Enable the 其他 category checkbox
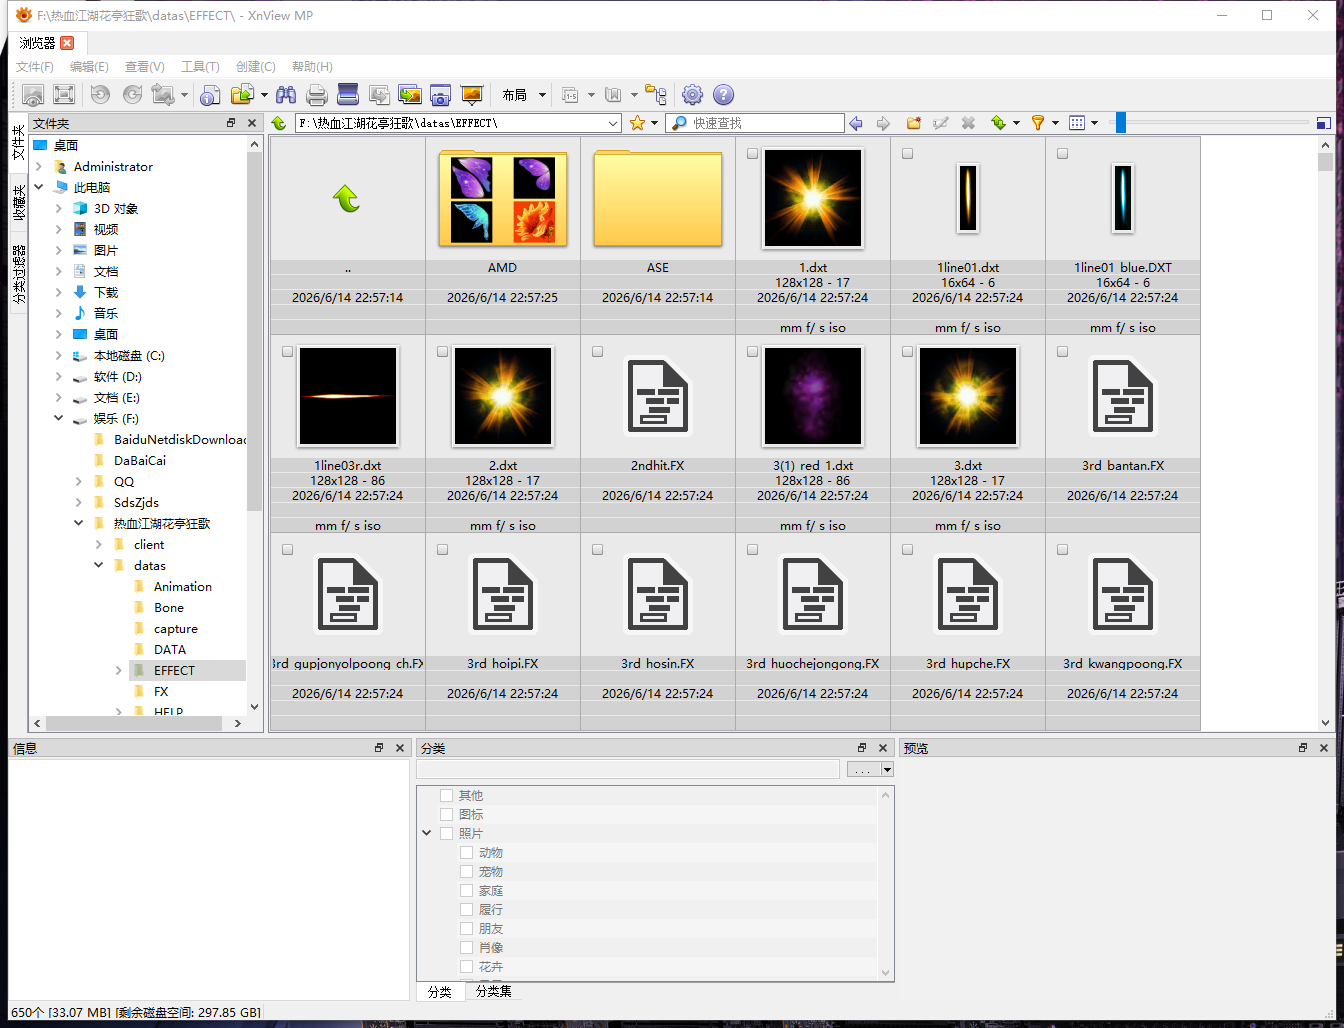 (446, 796)
